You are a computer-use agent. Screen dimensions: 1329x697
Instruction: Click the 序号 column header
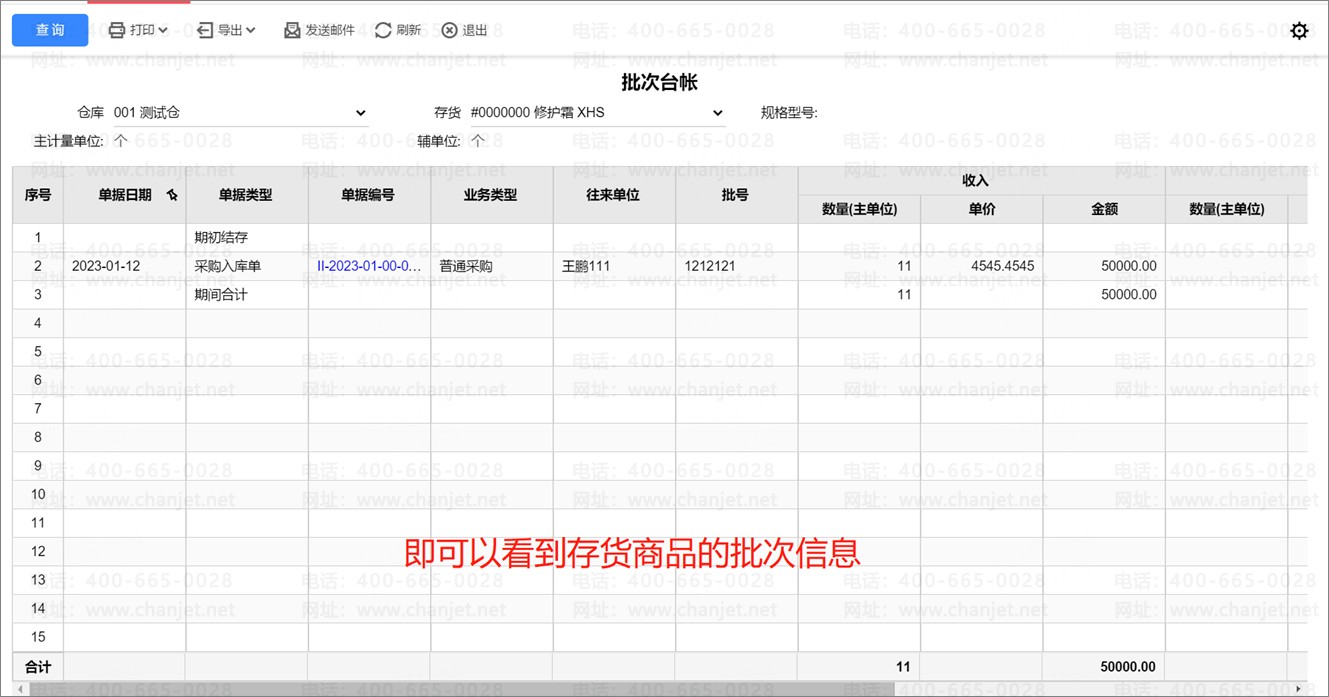[x=38, y=195]
